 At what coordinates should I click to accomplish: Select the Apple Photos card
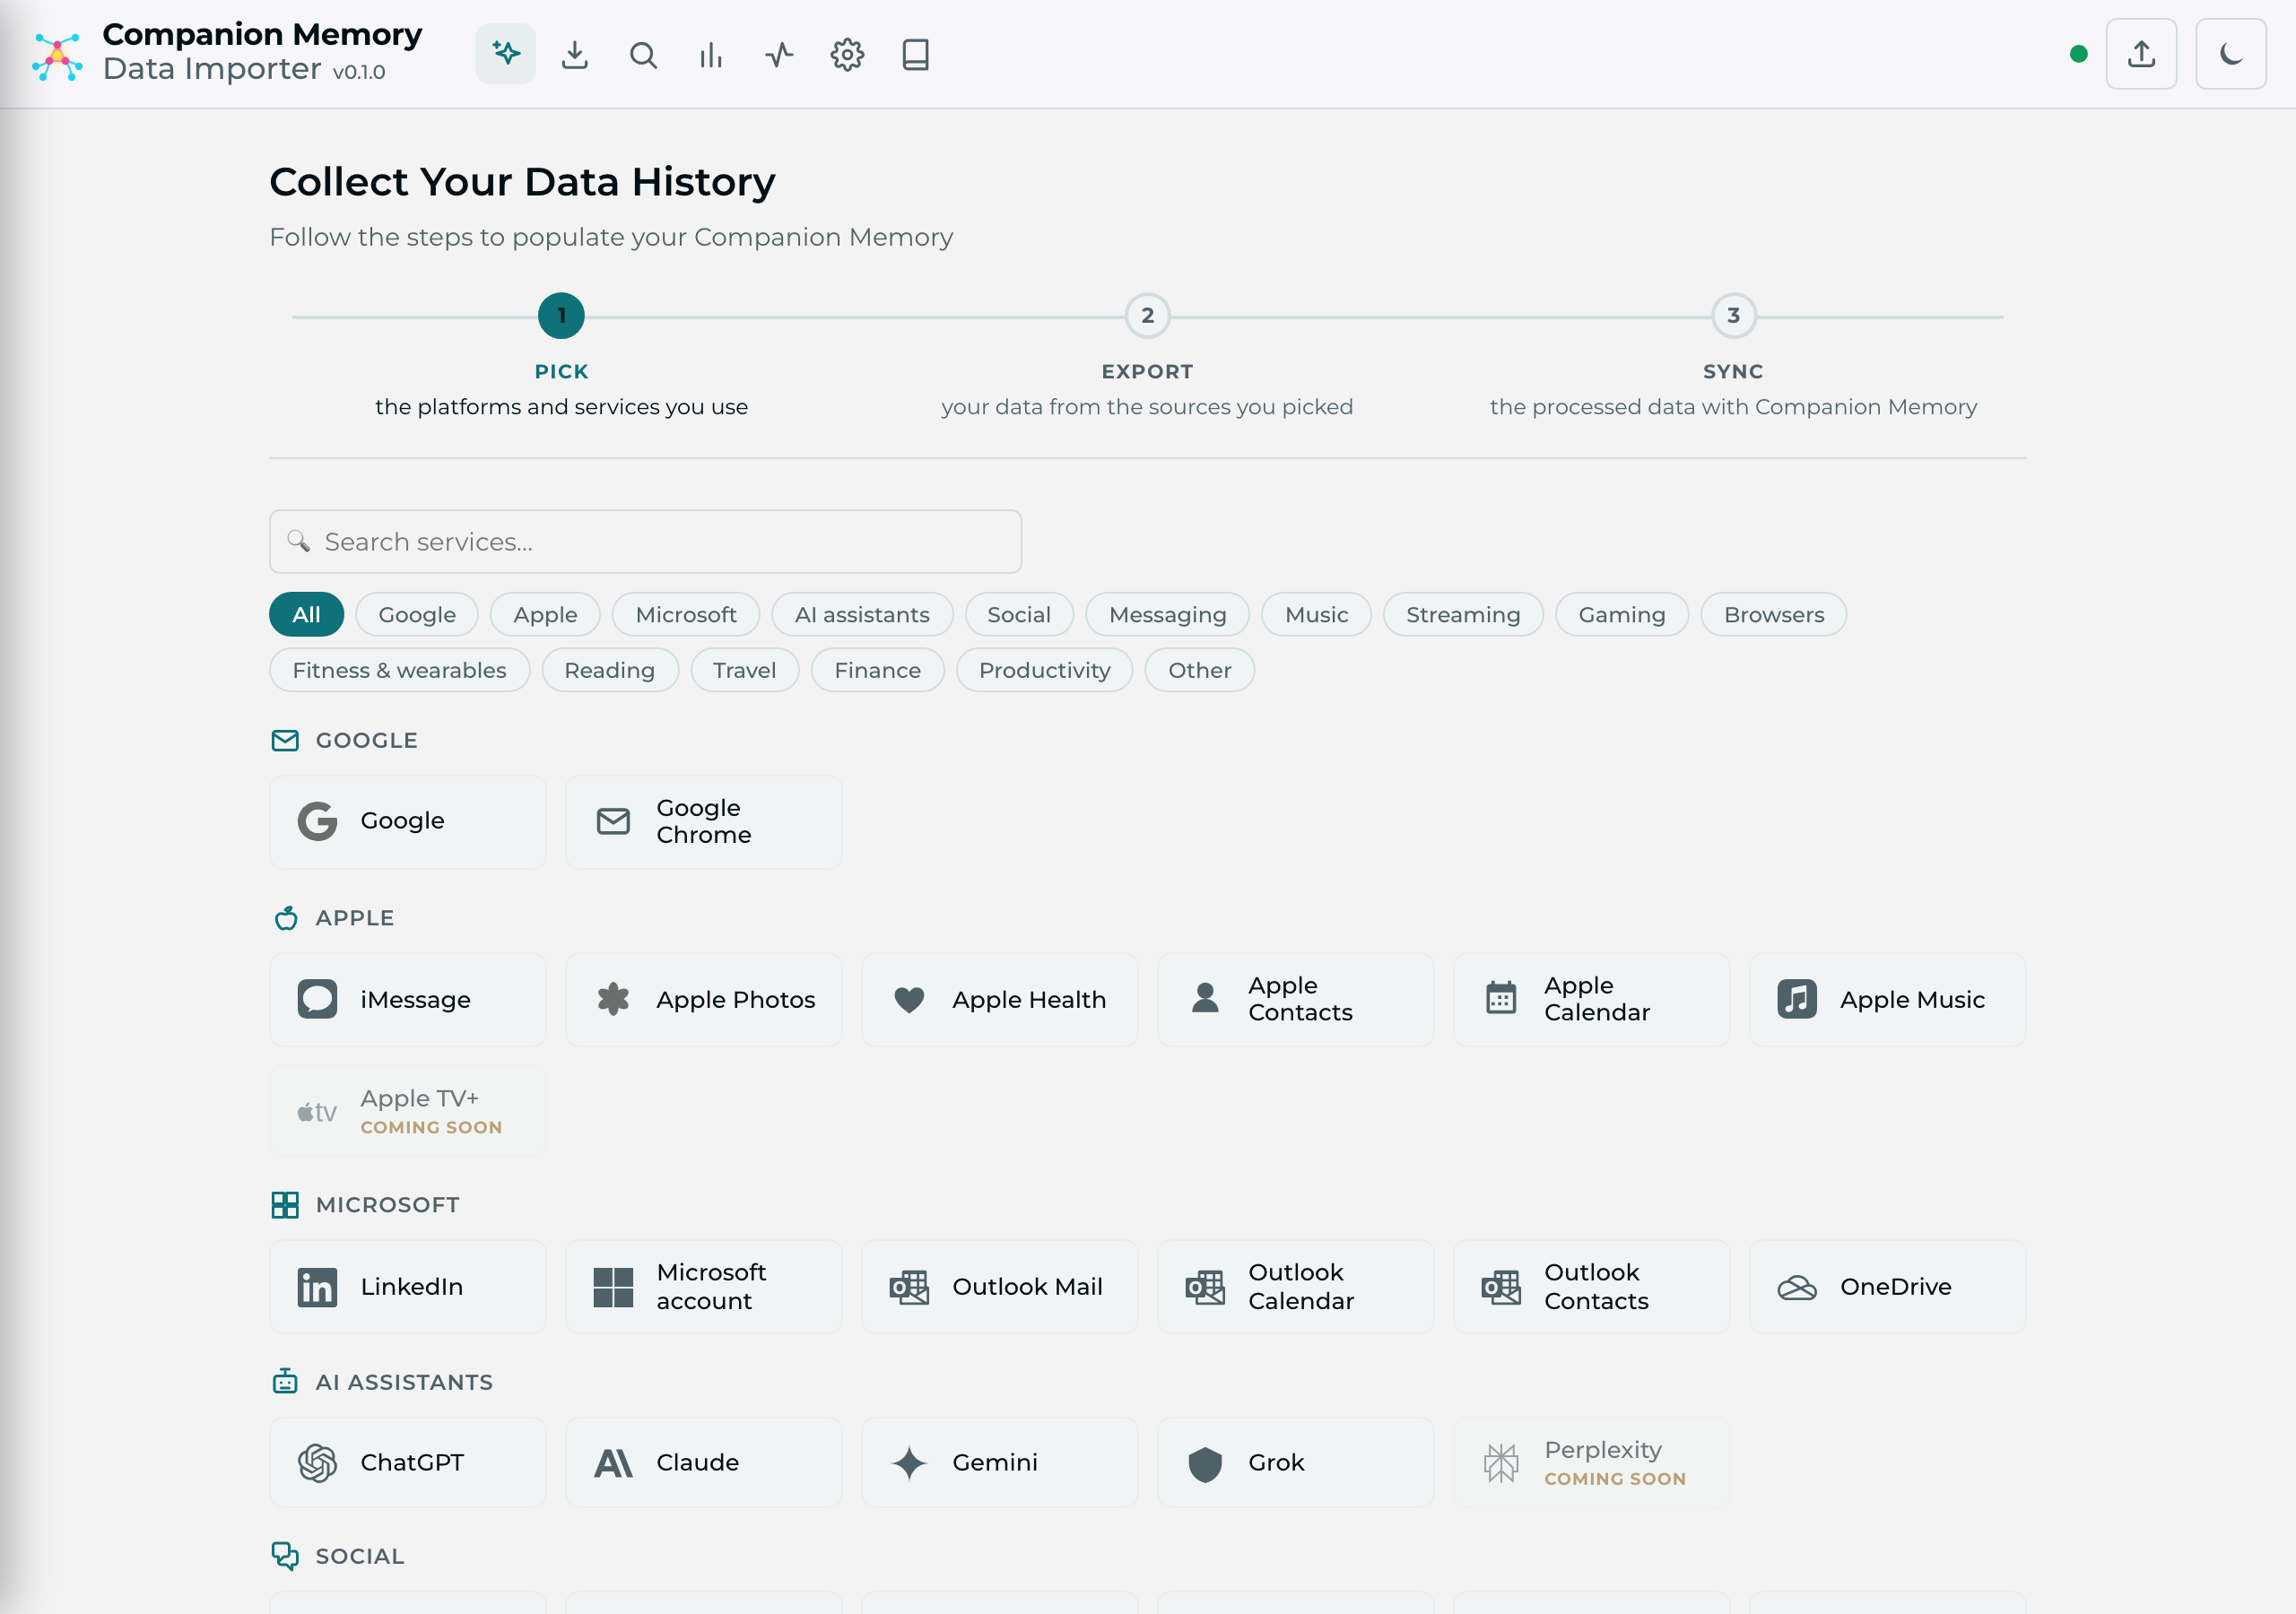click(x=704, y=999)
